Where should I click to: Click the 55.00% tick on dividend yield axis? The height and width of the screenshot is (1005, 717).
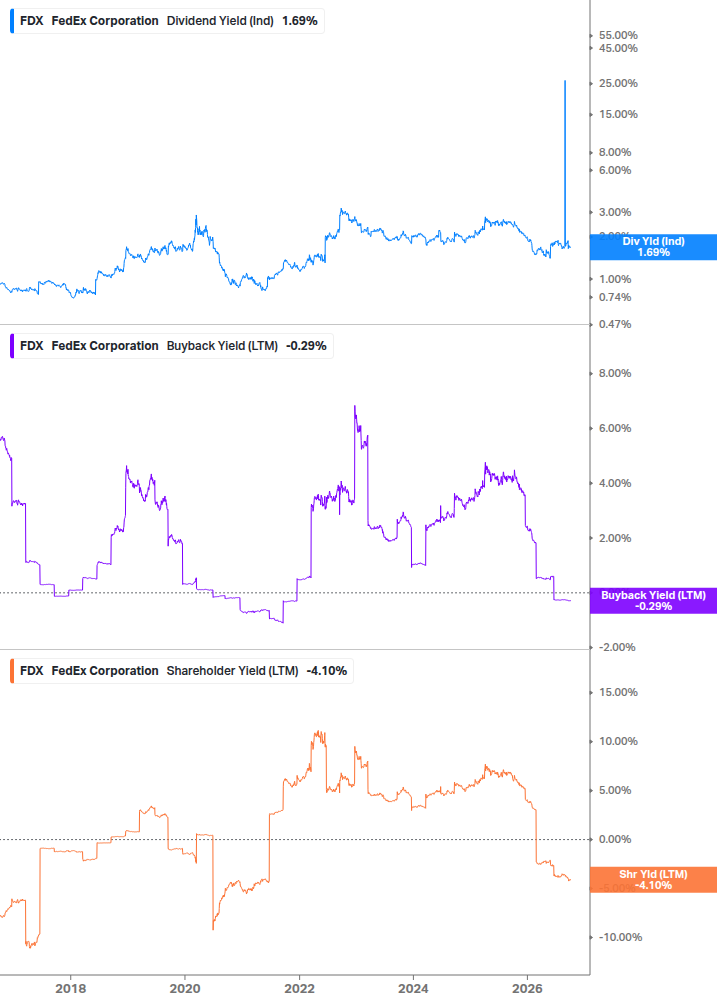coord(618,35)
